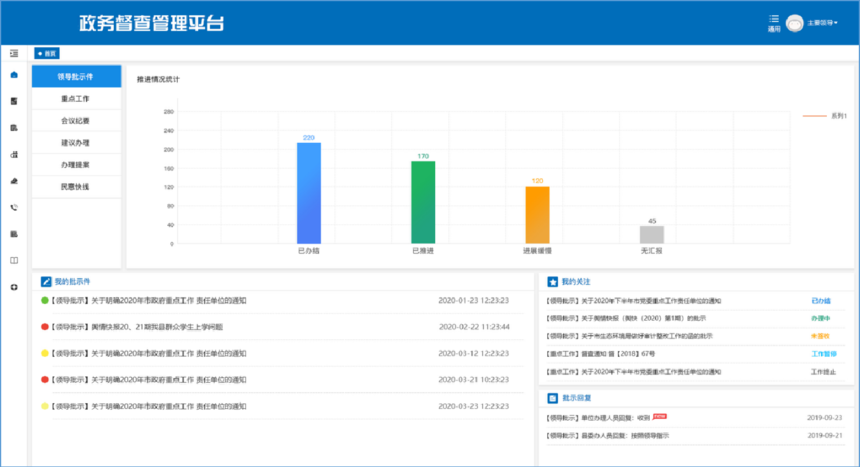Select 办理提案 in the left menu
Image resolution: width=860 pixels, height=467 pixels.
76,165
